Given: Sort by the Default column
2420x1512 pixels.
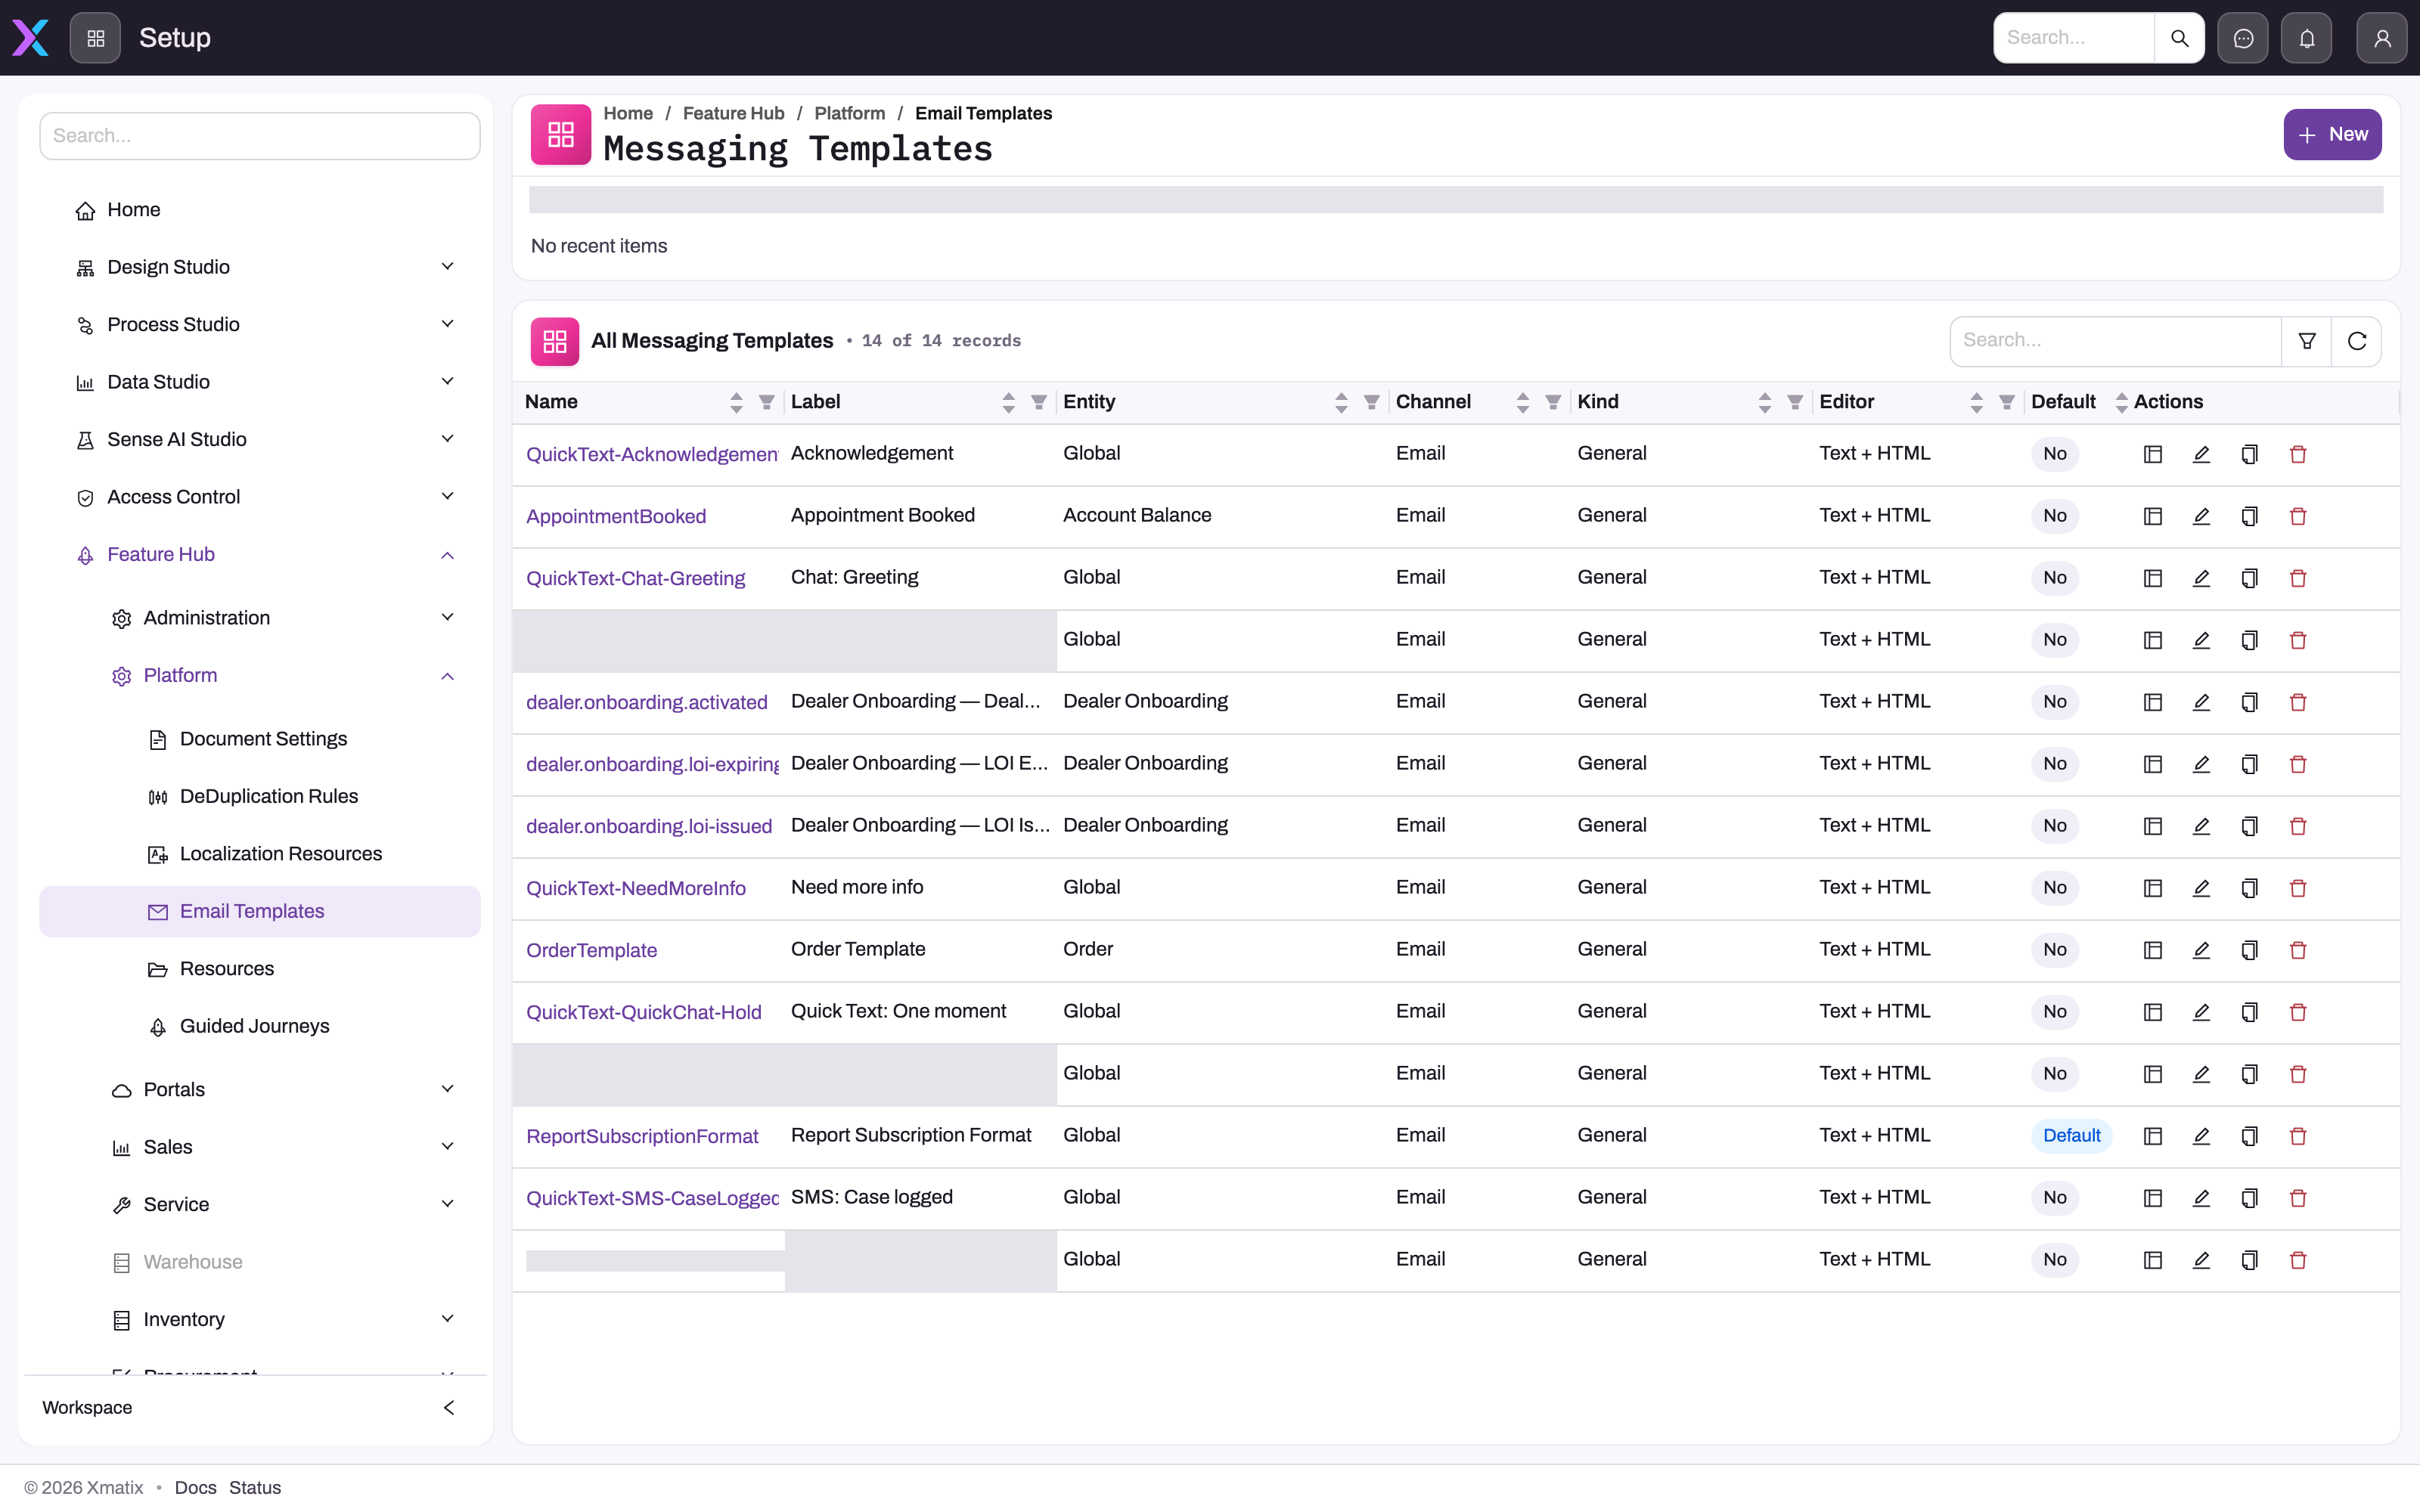Looking at the screenshot, I should coord(2121,402).
